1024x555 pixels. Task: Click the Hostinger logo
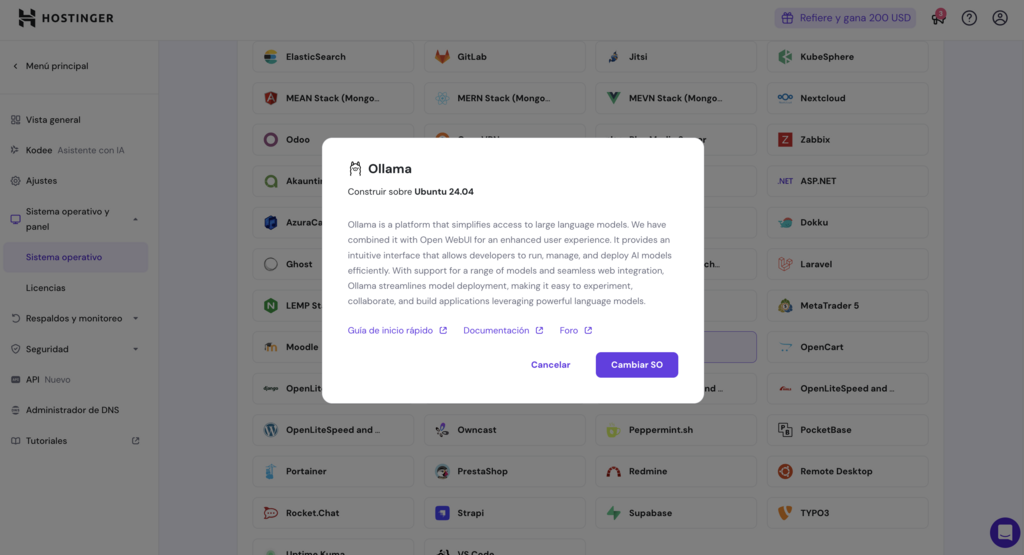pos(65,18)
